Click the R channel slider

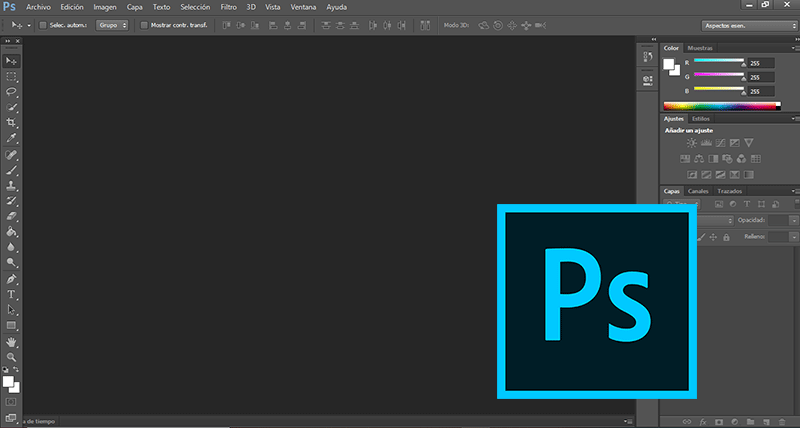click(719, 61)
